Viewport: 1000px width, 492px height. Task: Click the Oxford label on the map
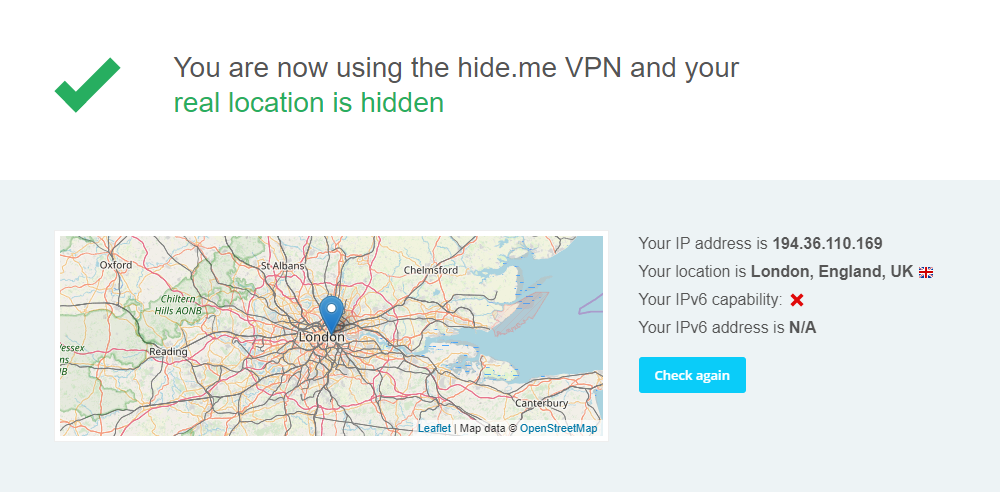(116, 265)
